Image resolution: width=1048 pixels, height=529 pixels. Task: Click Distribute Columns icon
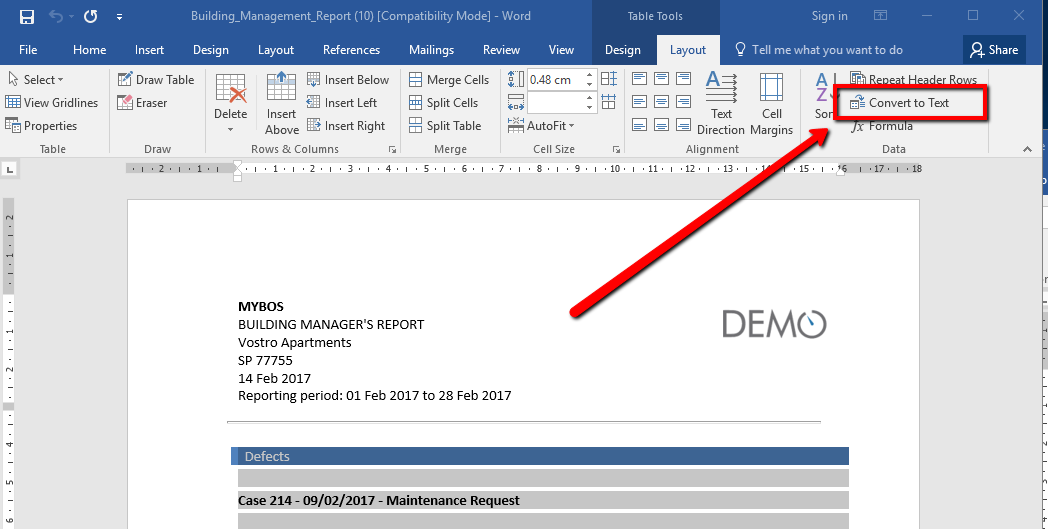click(608, 102)
